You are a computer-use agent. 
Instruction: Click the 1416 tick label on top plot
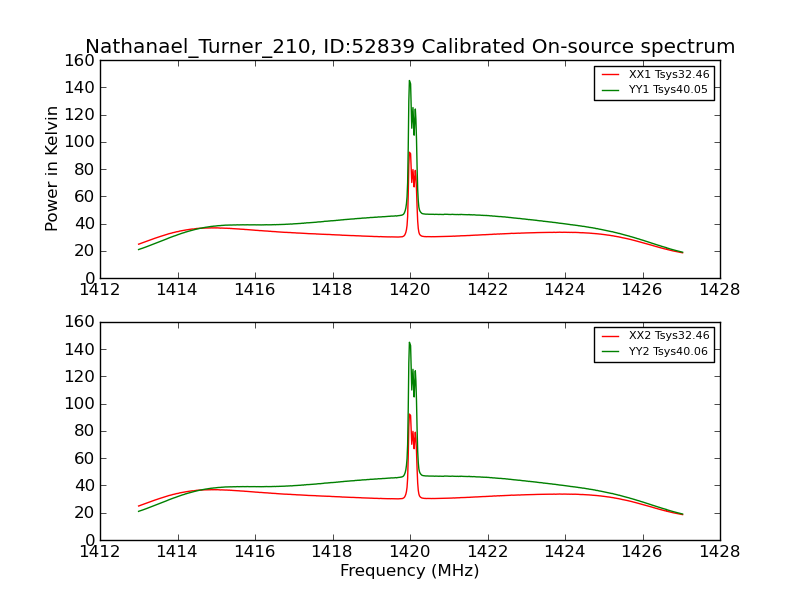pyautogui.click(x=255, y=290)
